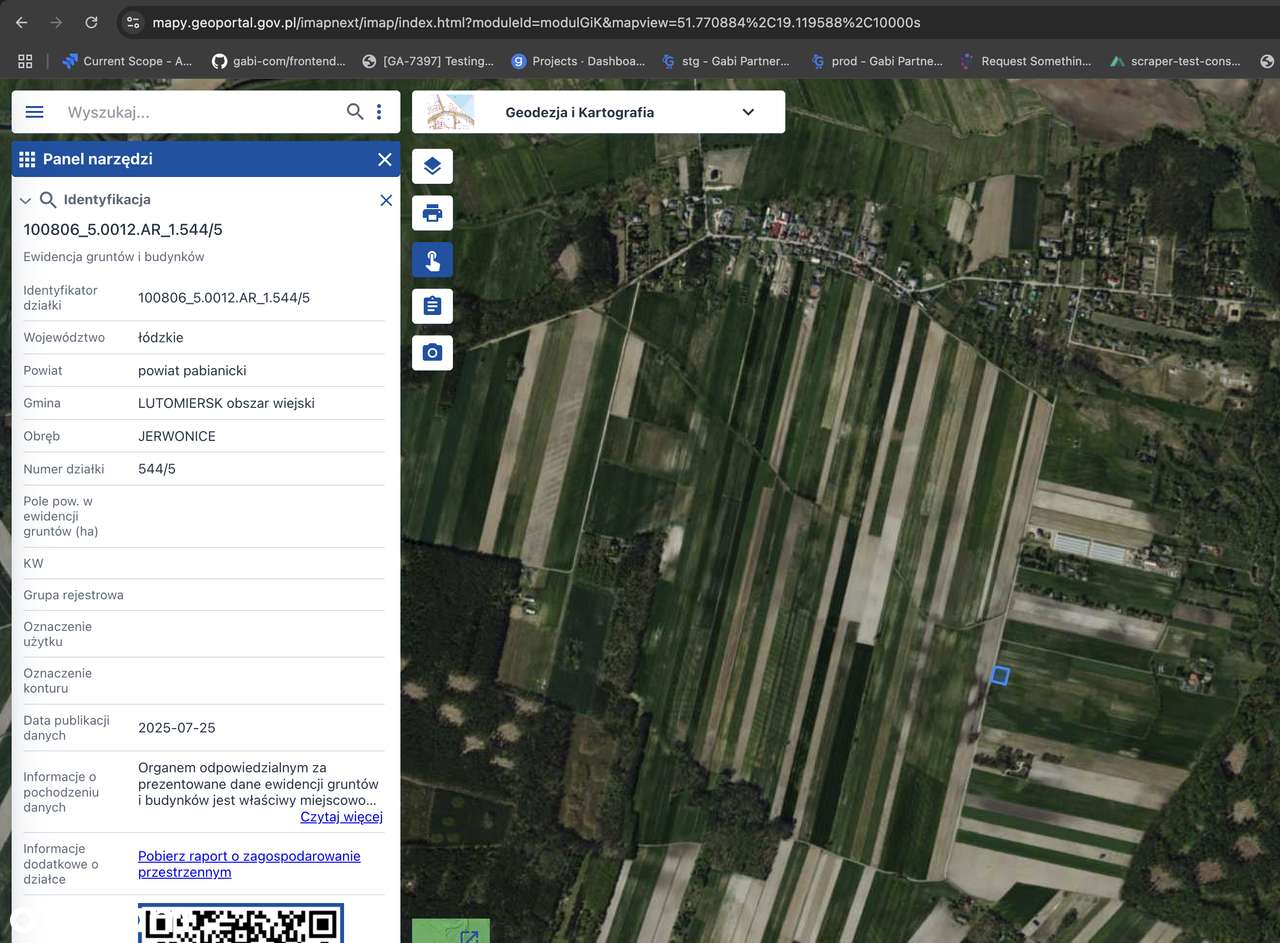
Task: Click the parcel QR code image
Action: (x=241, y=923)
